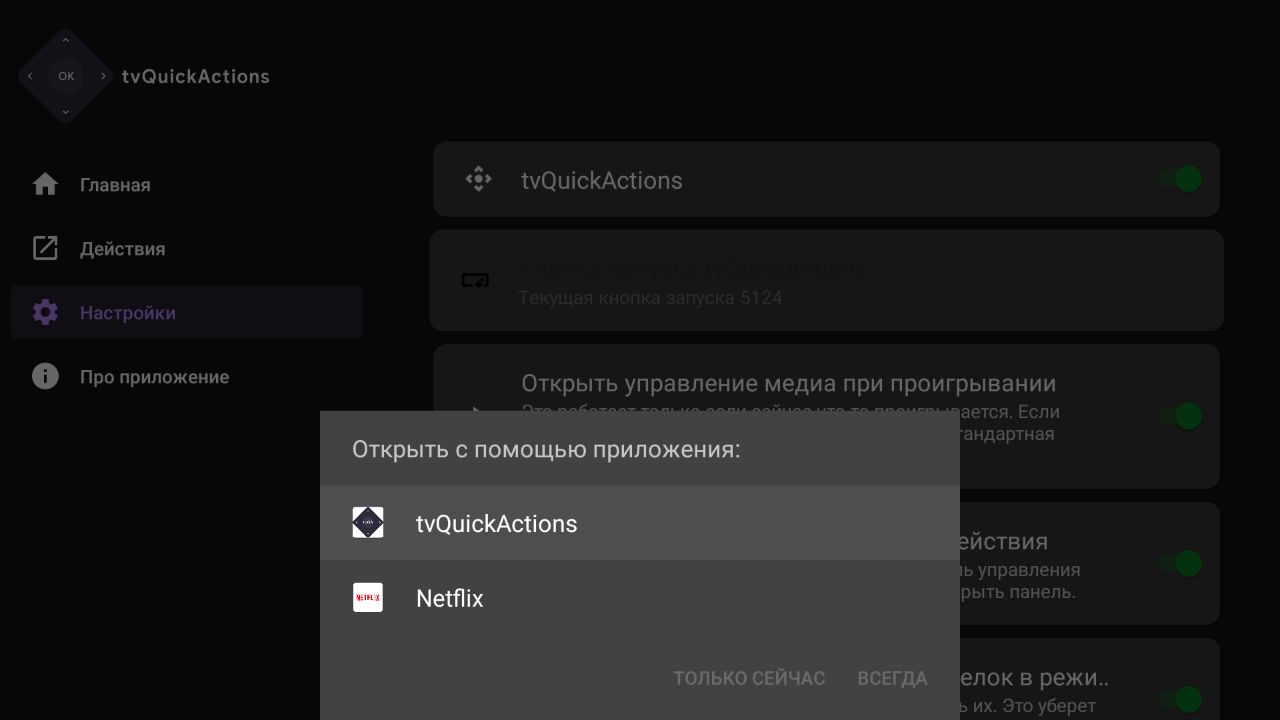Click the d-pad icon in the tvQuickActions service row
The height and width of the screenshot is (720, 1280).
click(478, 179)
